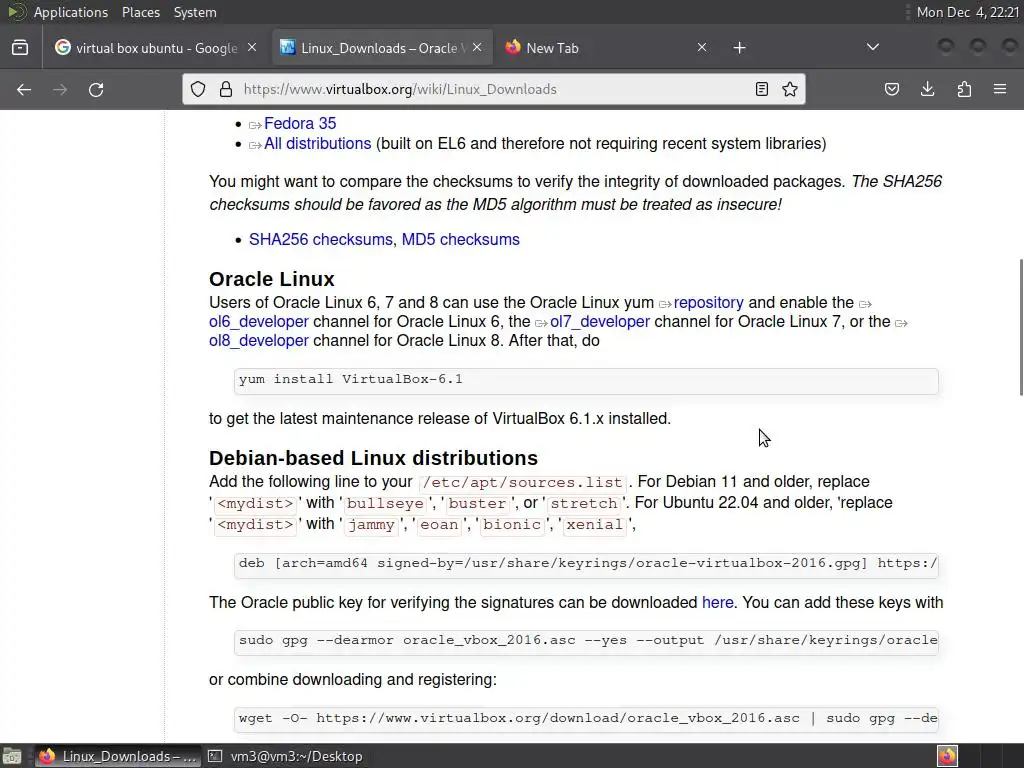Bookmark this page with the star
Screen dimensions: 1024x768
pos(790,89)
